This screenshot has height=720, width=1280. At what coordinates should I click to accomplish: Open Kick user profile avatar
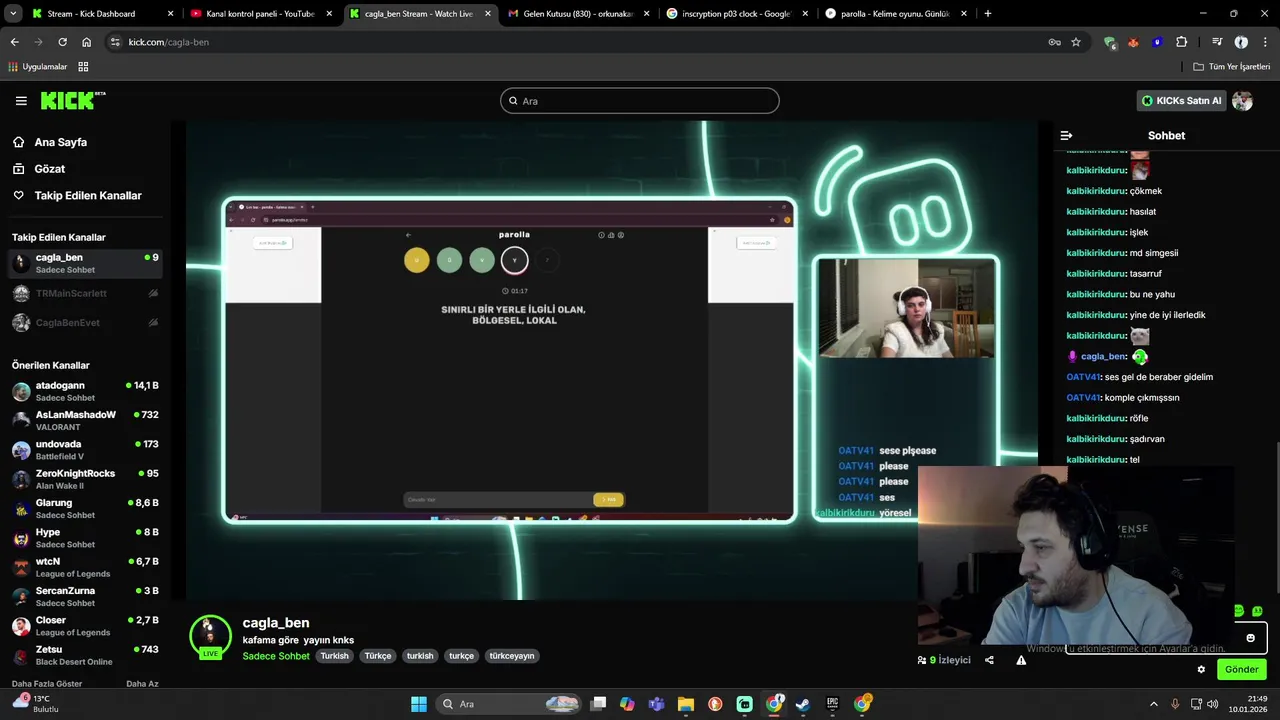[x=1242, y=101]
